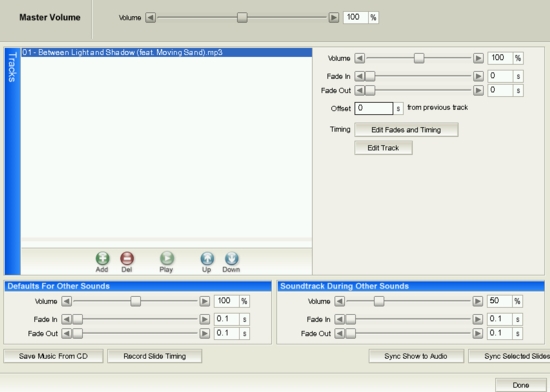Viewport: 550px width, 392px height.
Task: Increase track Fade Out with right arrow
Action: tap(478, 90)
